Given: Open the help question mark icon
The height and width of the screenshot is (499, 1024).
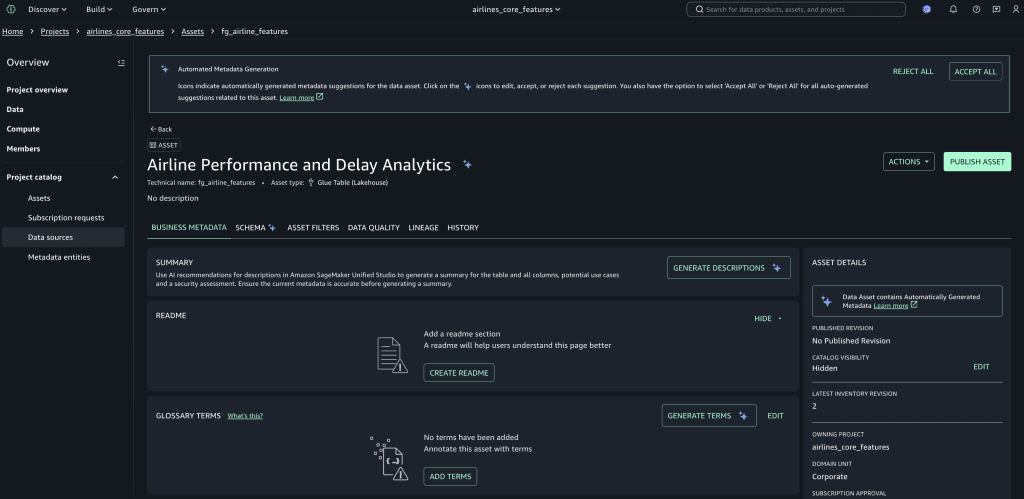Looking at the screenshot, I should [976, 9].
